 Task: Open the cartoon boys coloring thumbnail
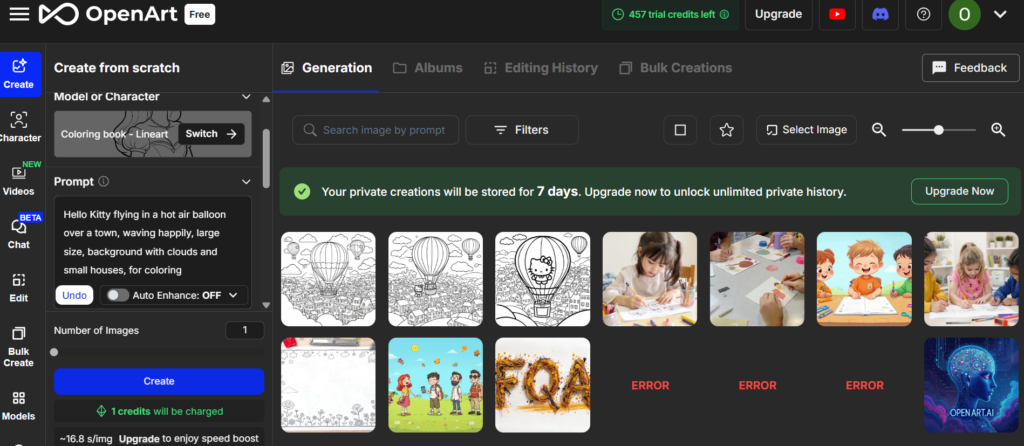pos(864,279)
